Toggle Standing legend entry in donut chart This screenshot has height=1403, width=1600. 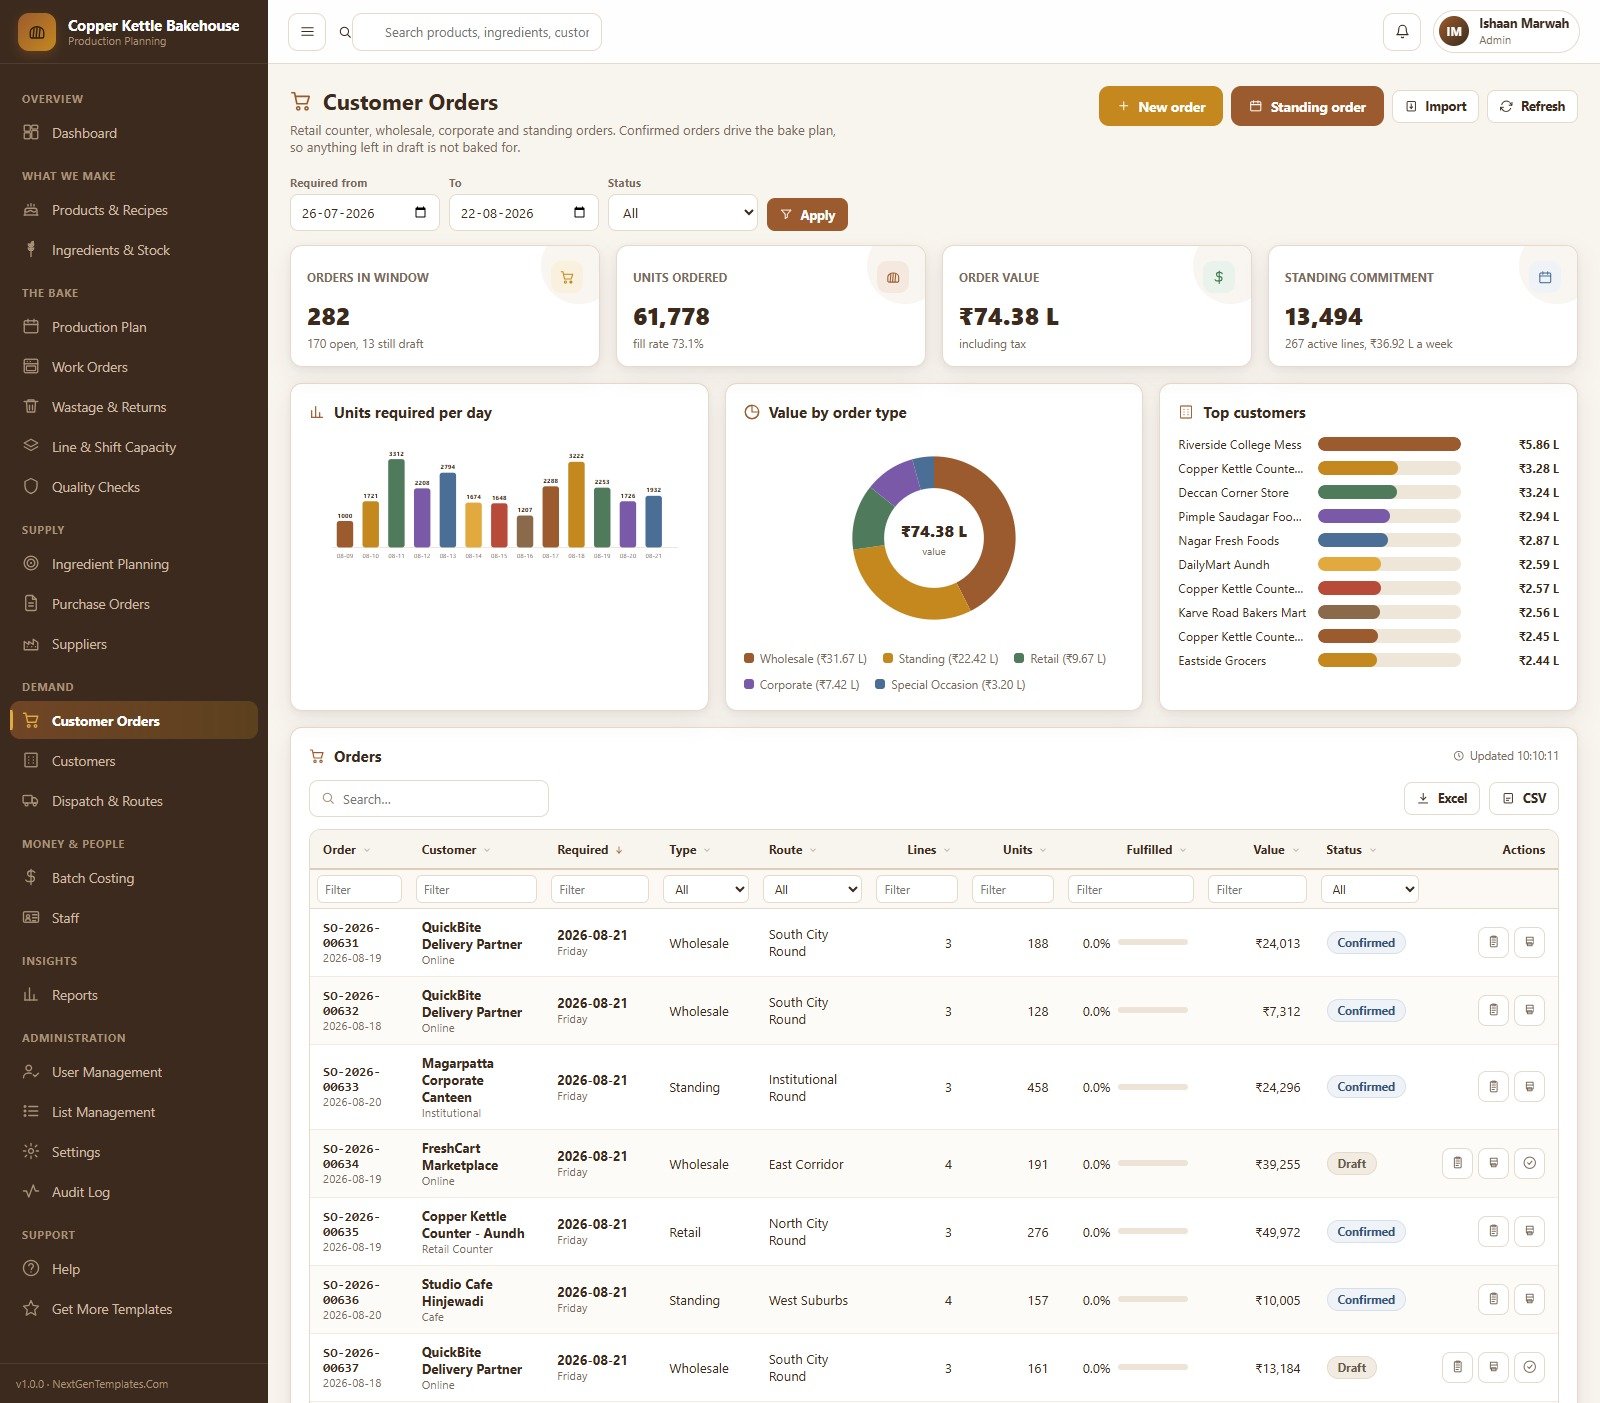pos(940,659)
